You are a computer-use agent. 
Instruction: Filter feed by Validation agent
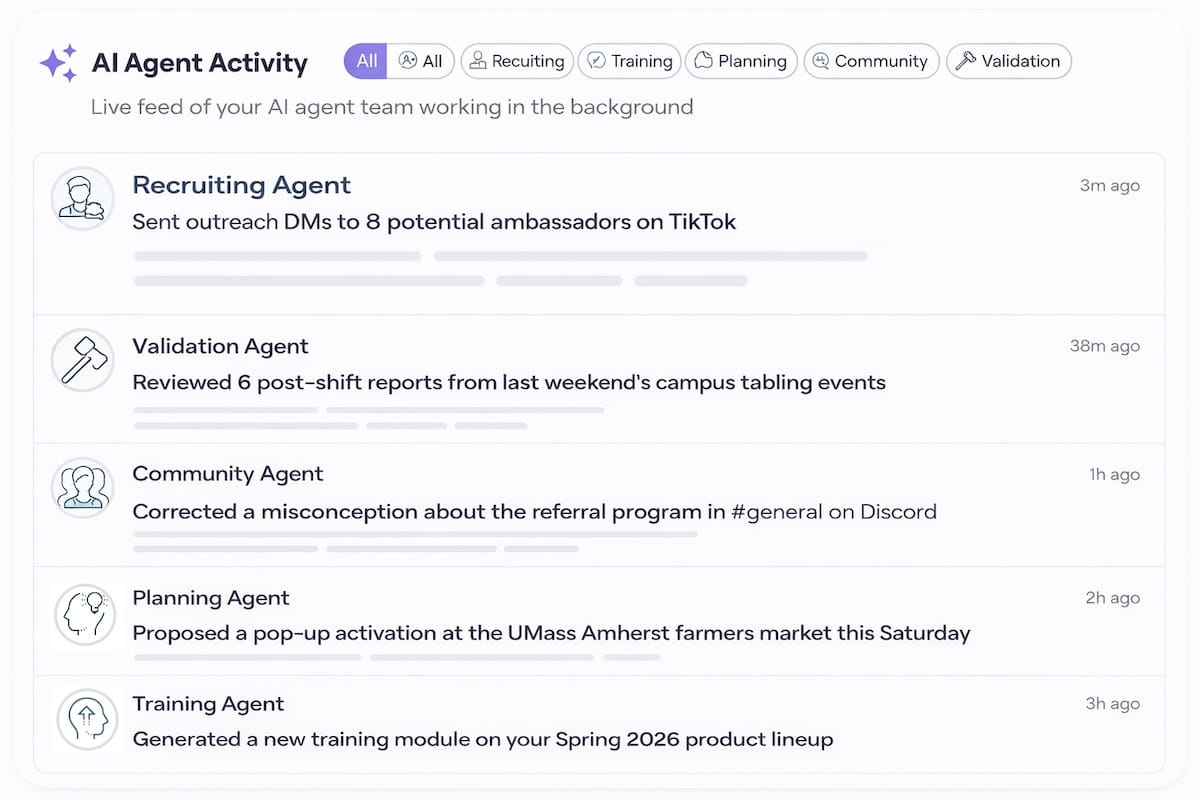tap(1008, 61)
